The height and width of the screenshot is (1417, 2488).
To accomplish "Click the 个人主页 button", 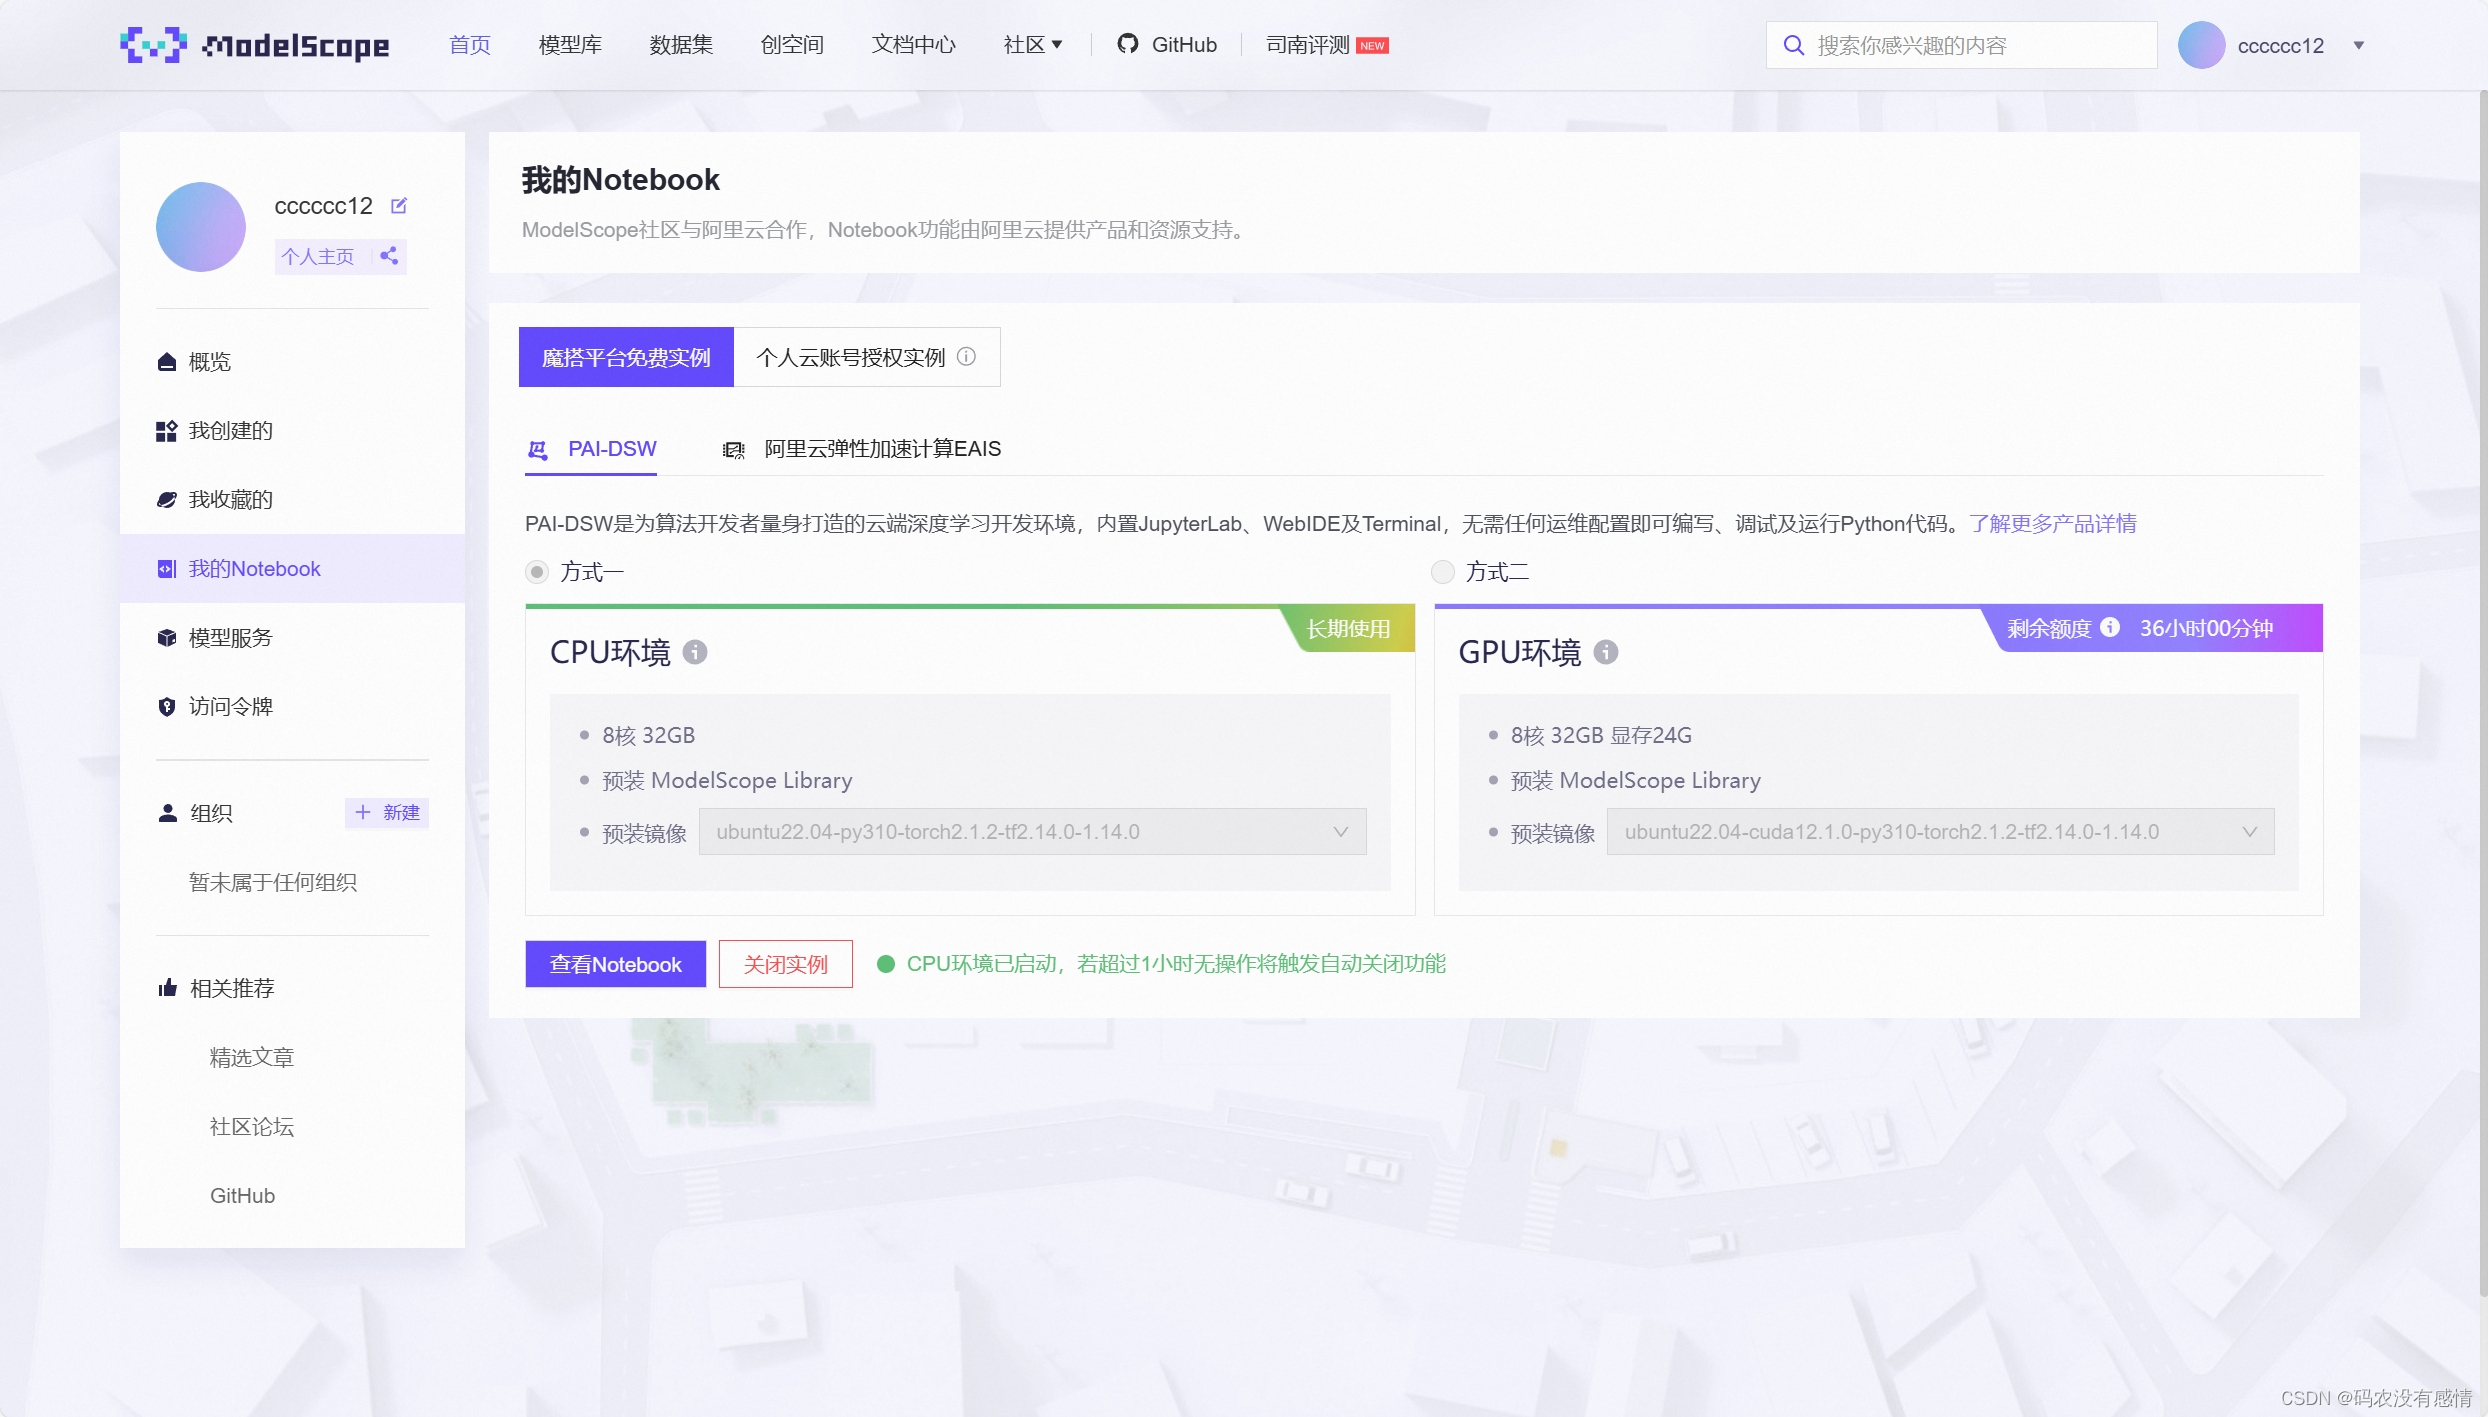I will 318,256.
